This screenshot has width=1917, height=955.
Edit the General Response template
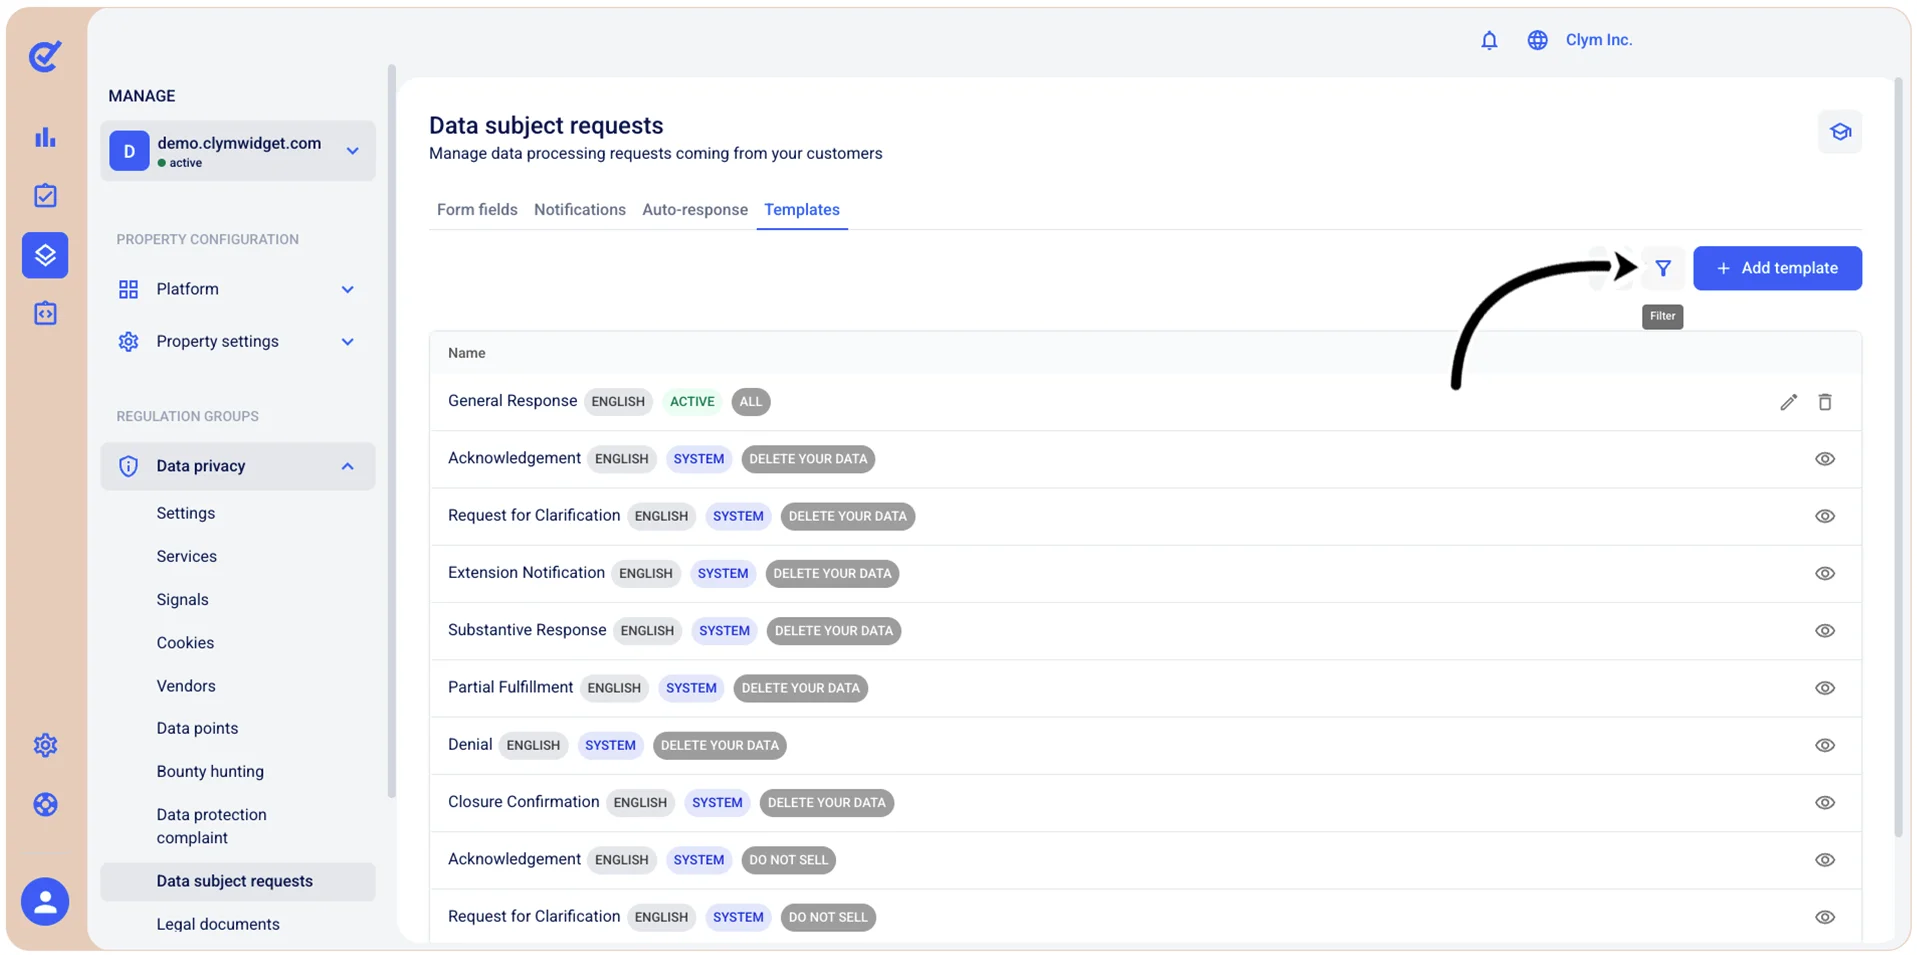(1788, 402)
